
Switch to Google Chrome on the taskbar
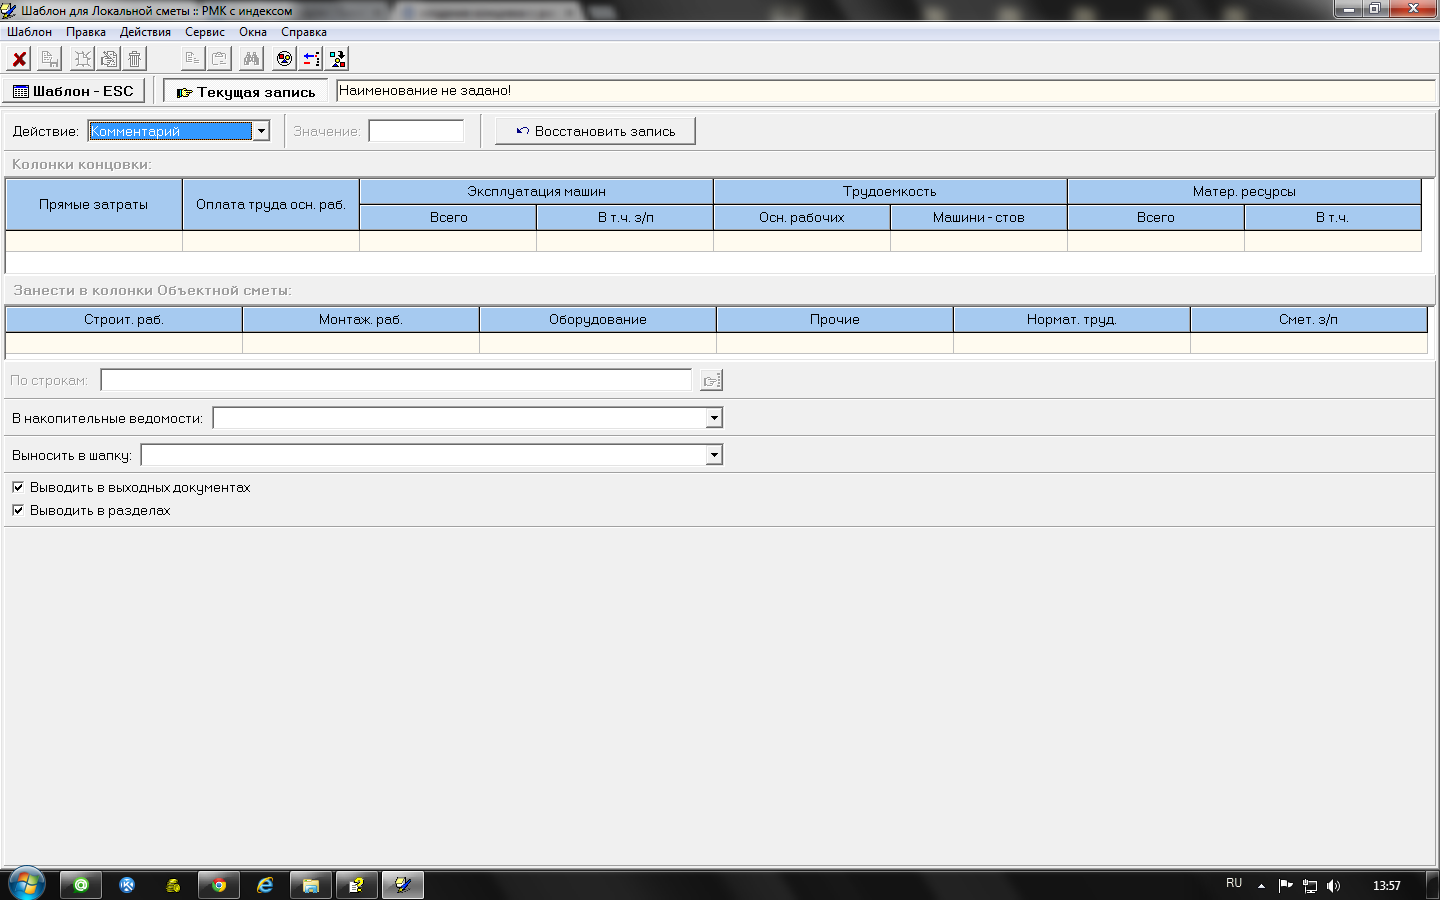(x=219, y=885)
